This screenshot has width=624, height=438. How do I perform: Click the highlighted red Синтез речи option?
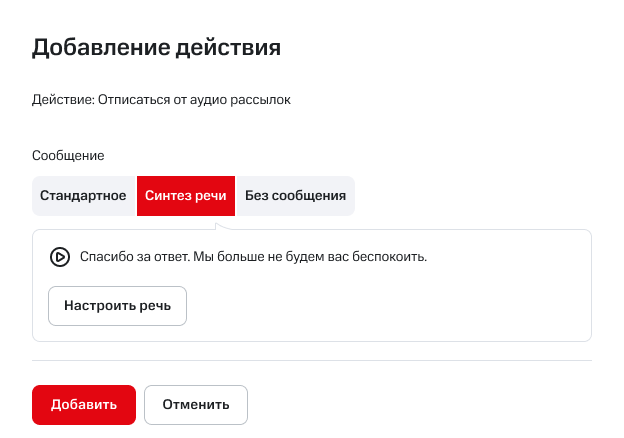click(186, 196)
